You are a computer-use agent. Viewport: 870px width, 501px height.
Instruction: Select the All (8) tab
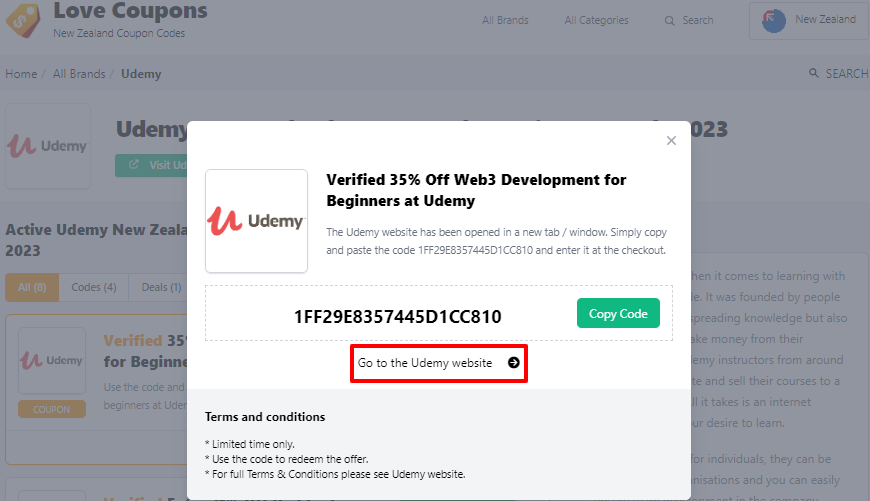point(32,287)
